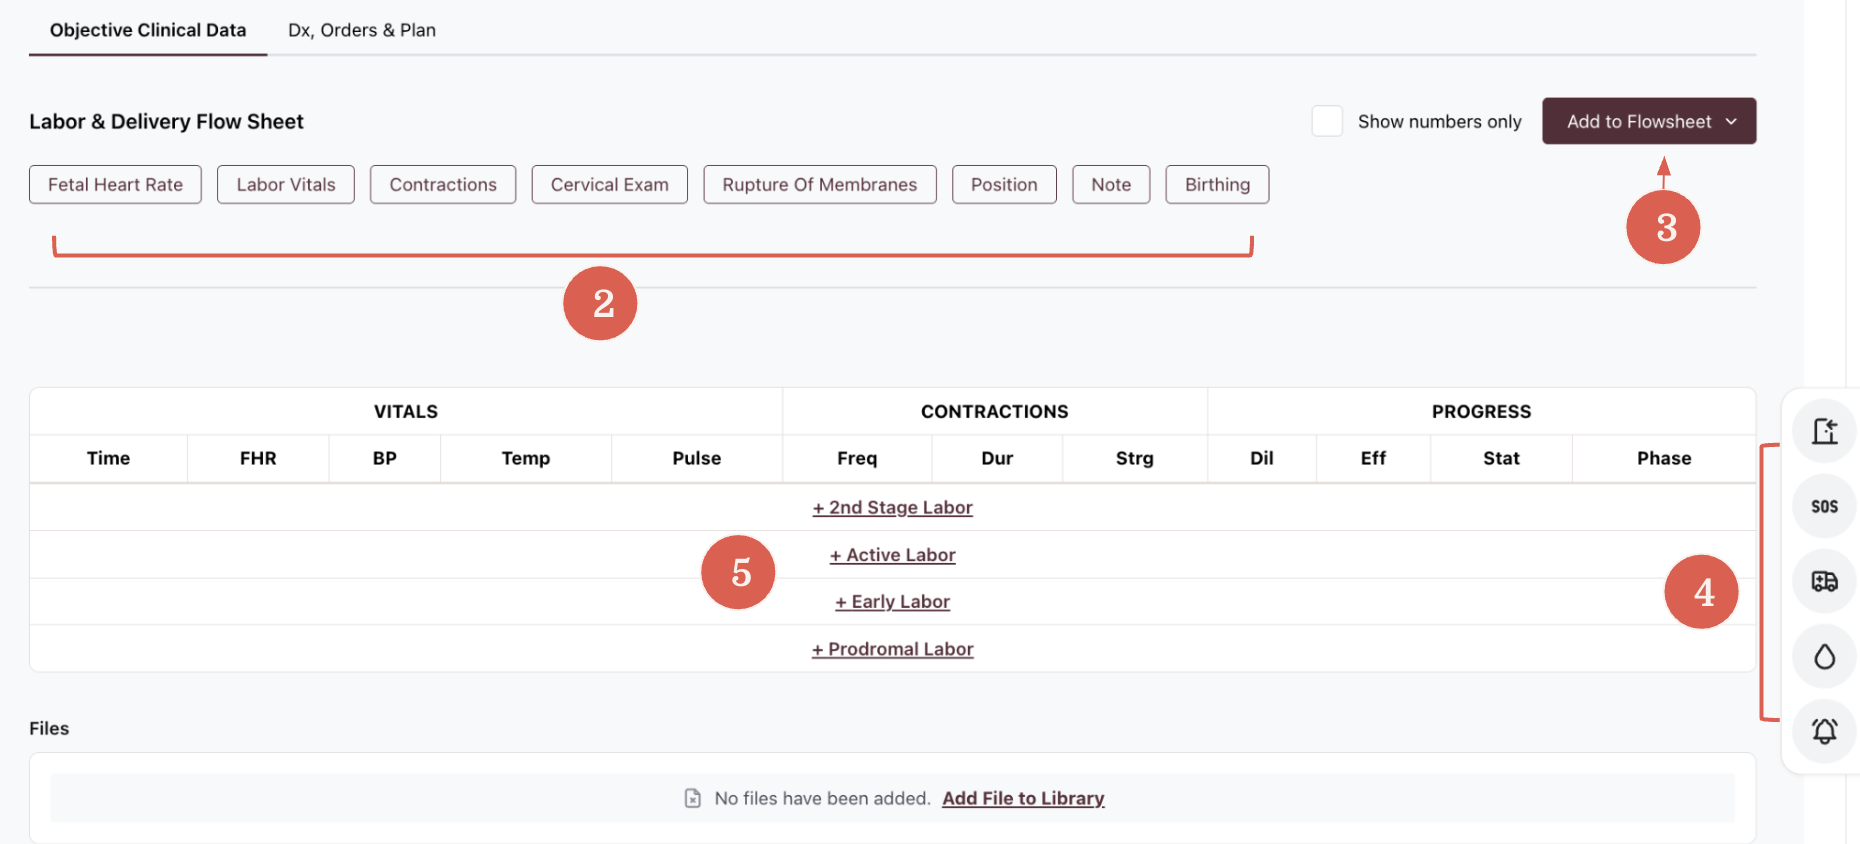Click the Files section label
Screen dimensions: 1860x844
coord(49,728)
